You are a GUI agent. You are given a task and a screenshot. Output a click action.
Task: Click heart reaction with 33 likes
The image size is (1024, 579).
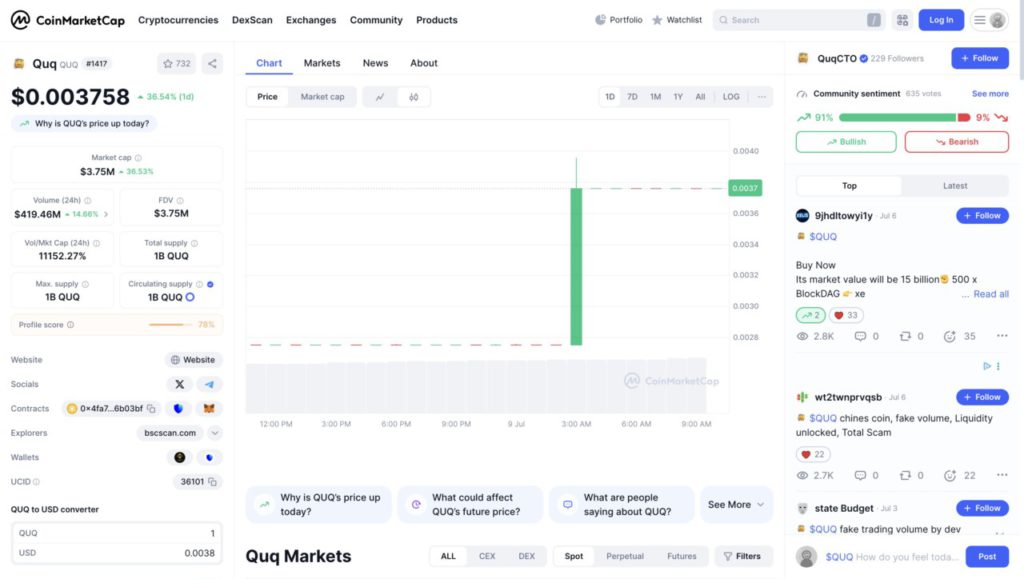click(846, 315)
